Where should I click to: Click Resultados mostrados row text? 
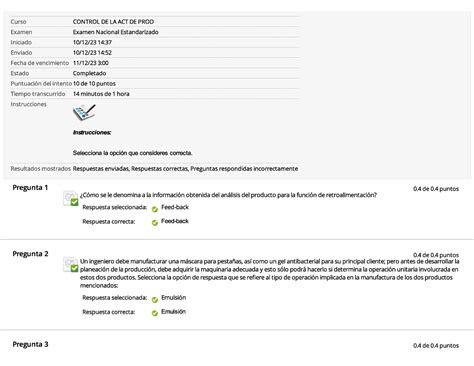tap(154, 169)
